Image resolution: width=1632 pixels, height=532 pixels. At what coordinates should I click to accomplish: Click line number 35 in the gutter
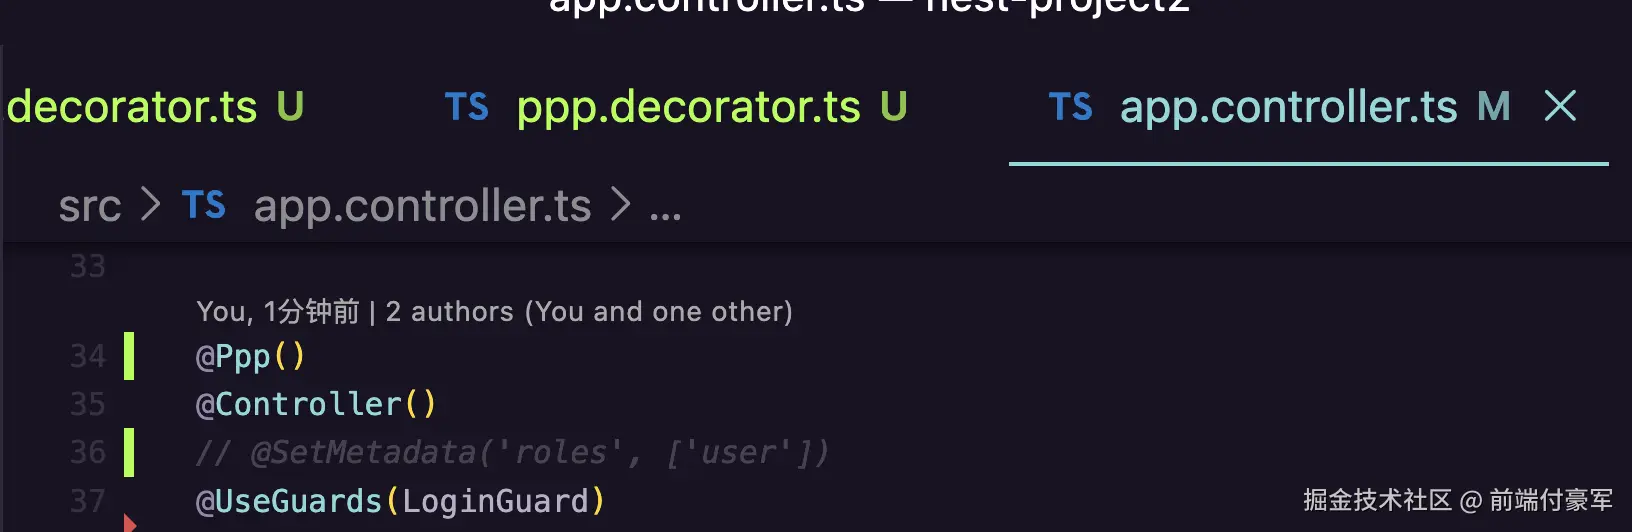point(88,404)
